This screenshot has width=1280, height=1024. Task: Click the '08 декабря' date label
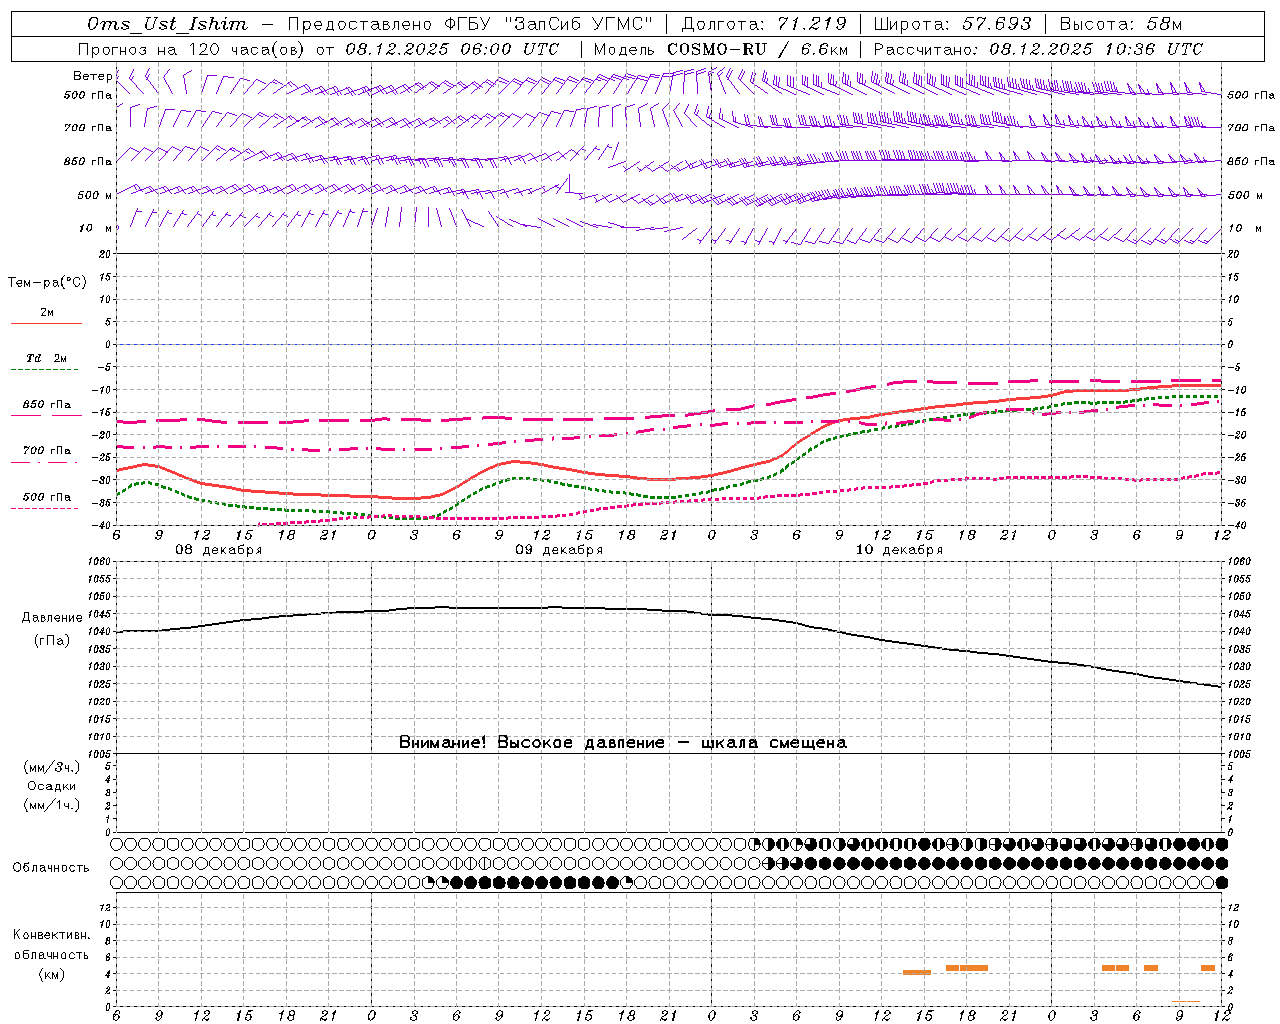coord(219,550)
